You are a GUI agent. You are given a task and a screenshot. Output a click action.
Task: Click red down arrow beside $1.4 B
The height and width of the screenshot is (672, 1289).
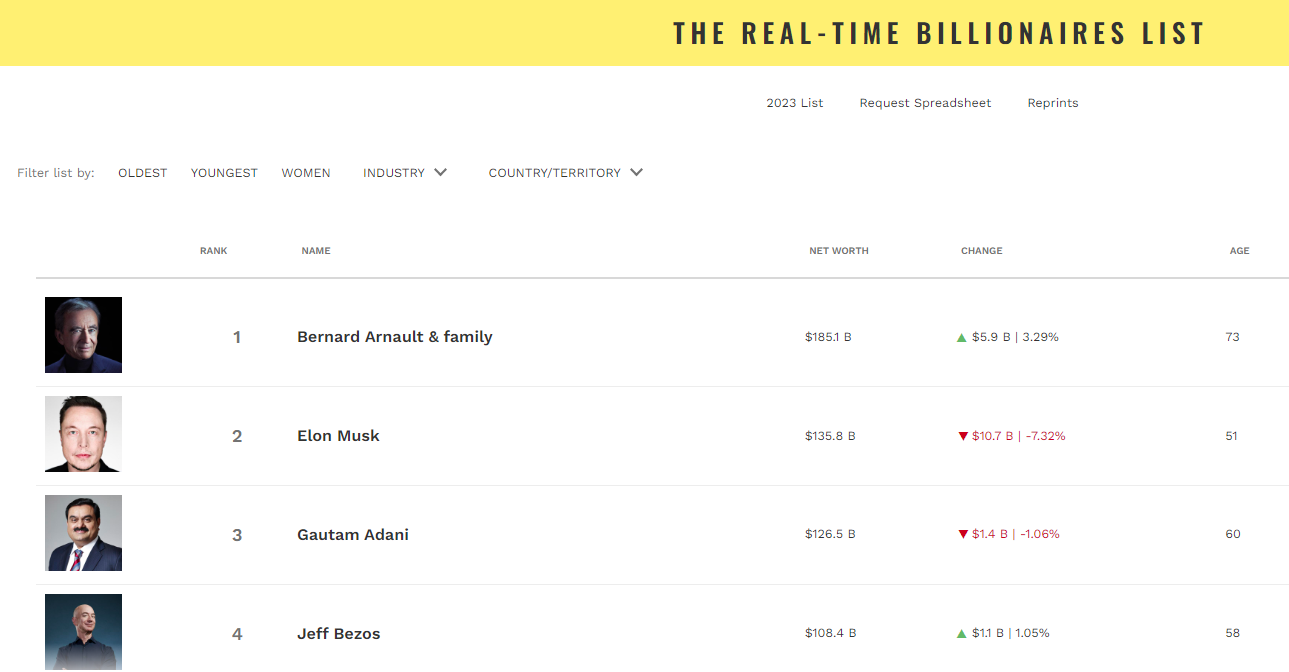click(963, 535)
